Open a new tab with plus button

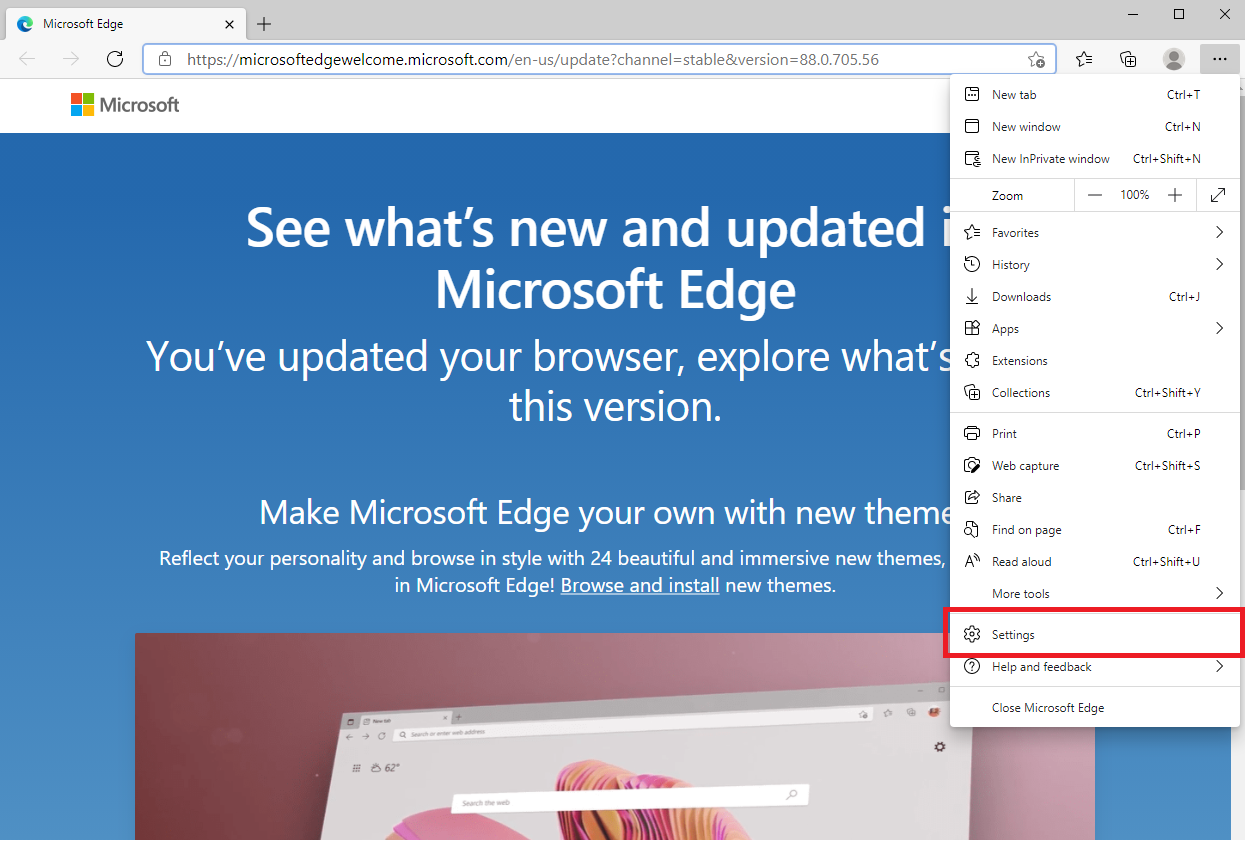click(264, 24)
